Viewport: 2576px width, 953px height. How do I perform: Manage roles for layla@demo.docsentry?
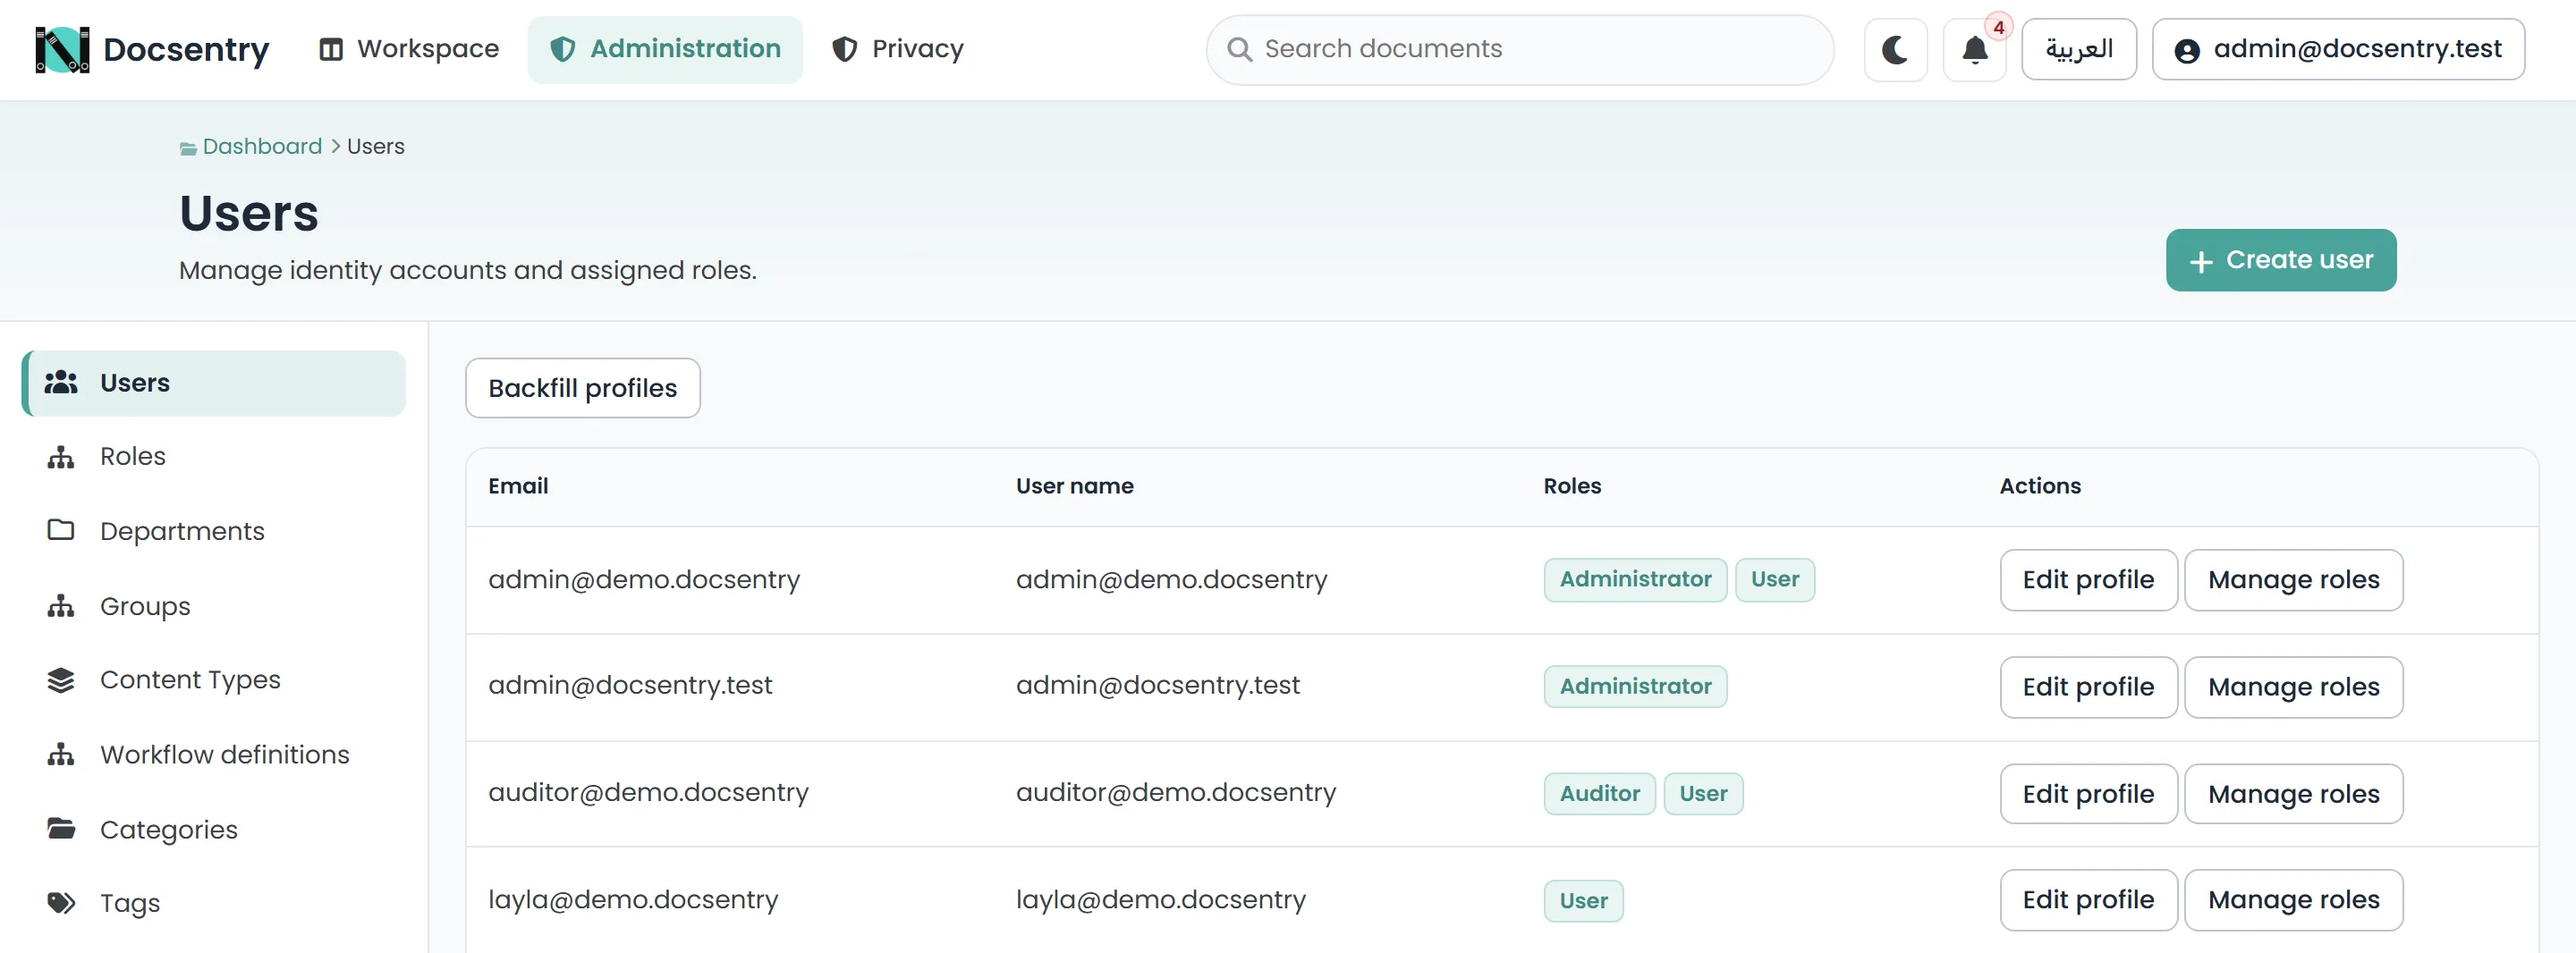click(x=2293, y=900)
